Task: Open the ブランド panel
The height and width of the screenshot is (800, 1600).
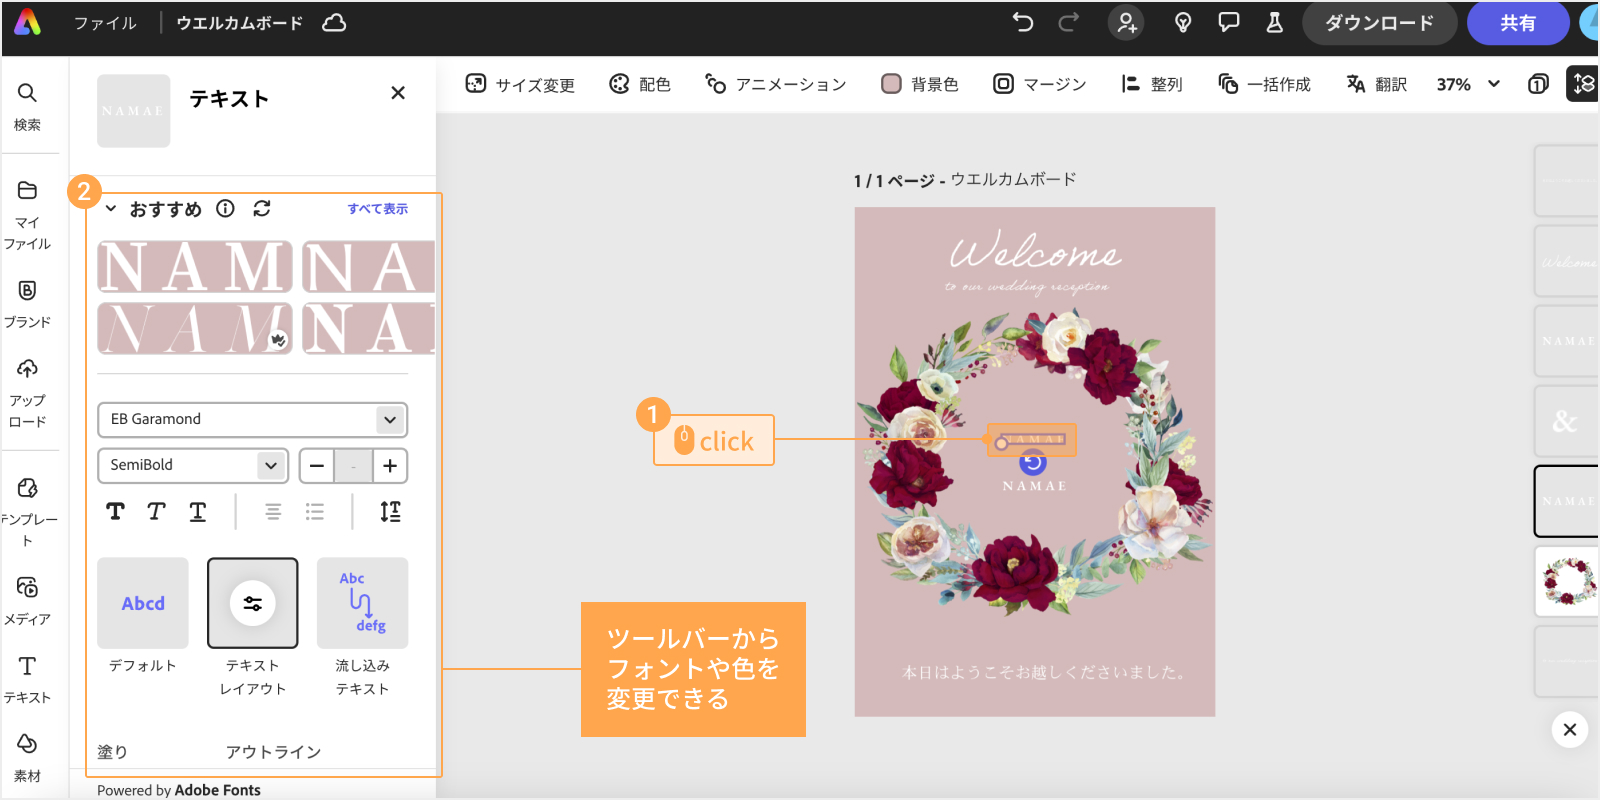Action: coord(27,304)
